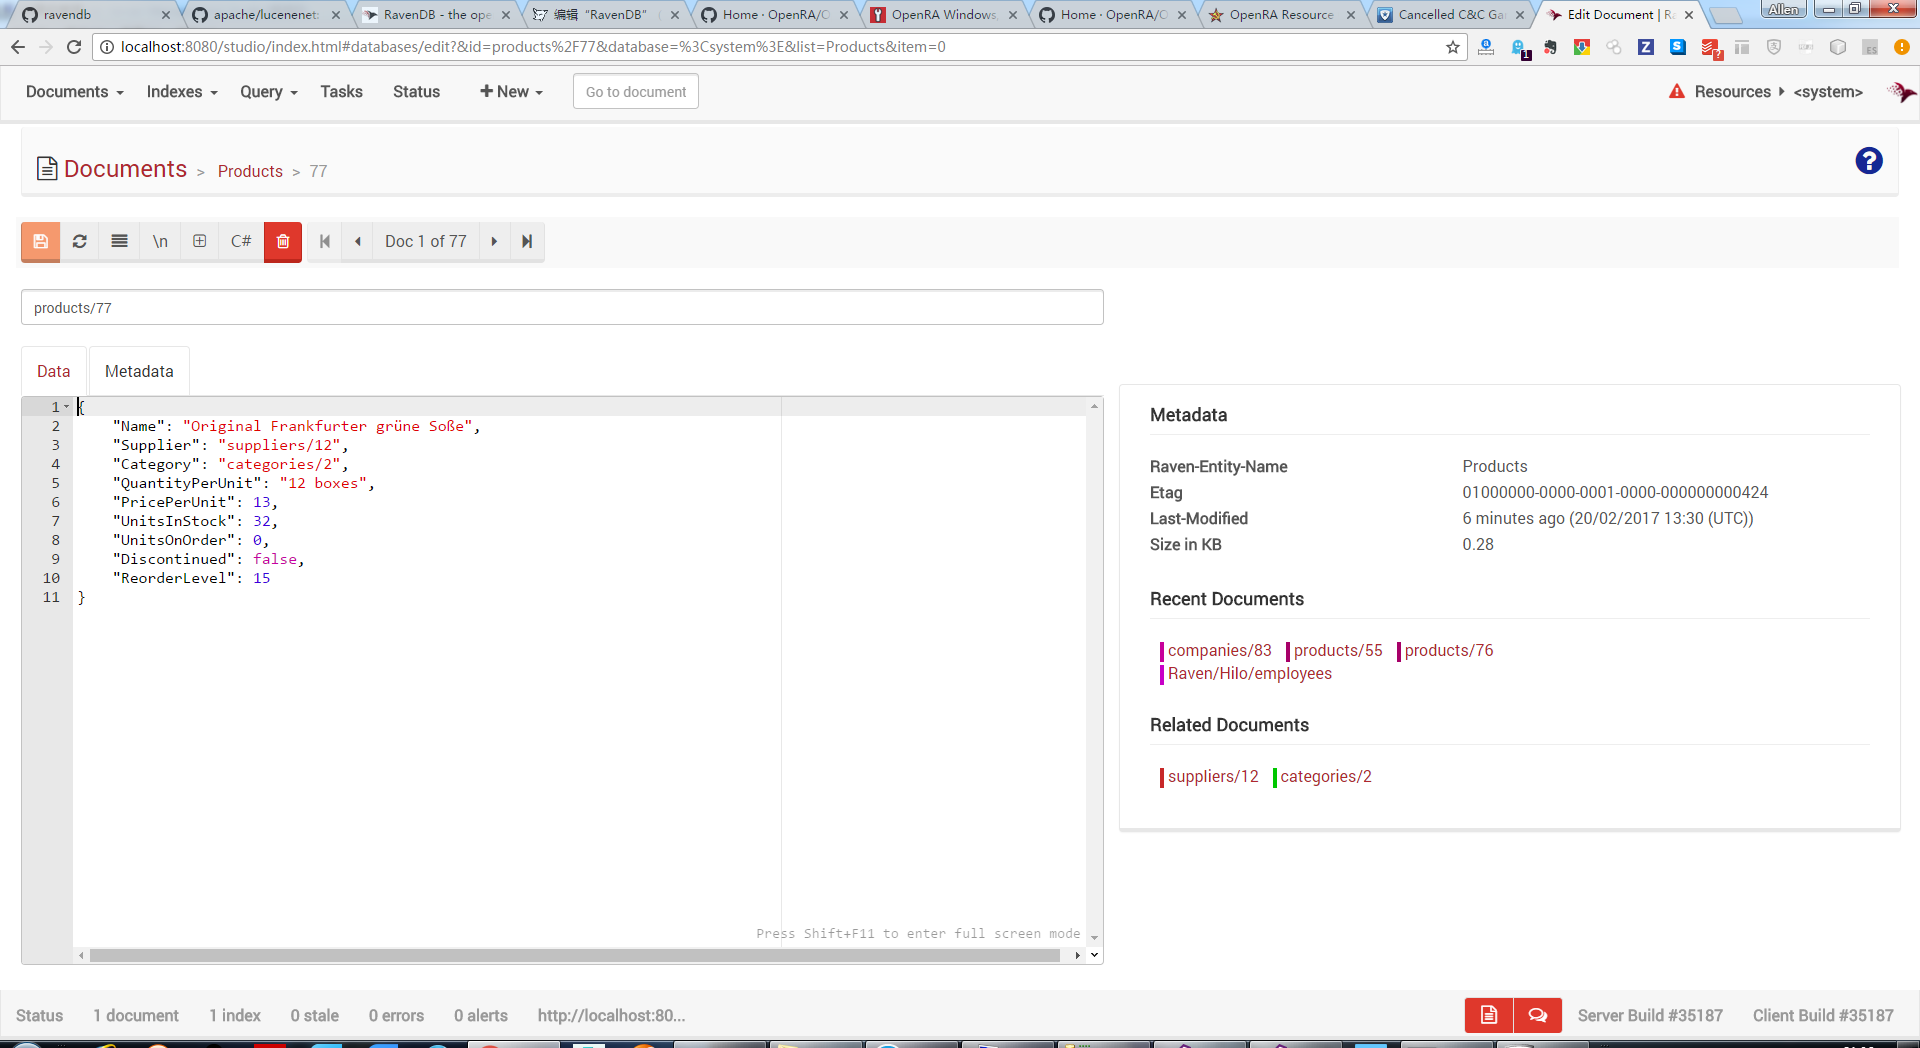Open the help question mark icon
This screenshot has width=1920, height=1048.
[x=1868, y=161]
